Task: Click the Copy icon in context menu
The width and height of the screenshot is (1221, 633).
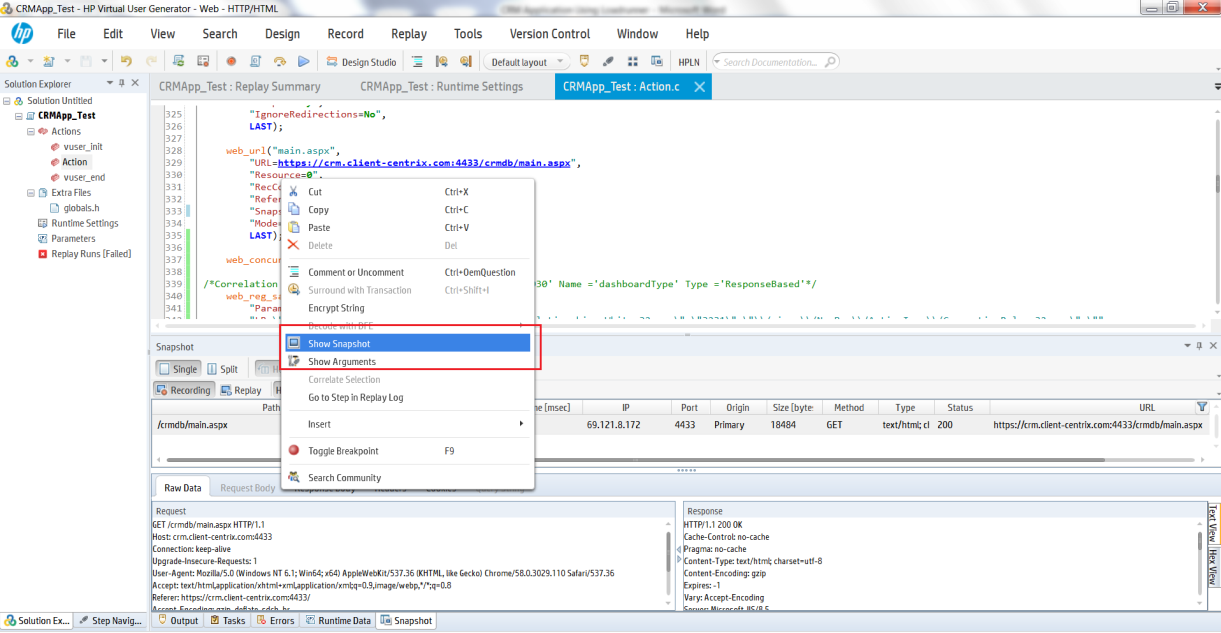Action: [294, 209]
